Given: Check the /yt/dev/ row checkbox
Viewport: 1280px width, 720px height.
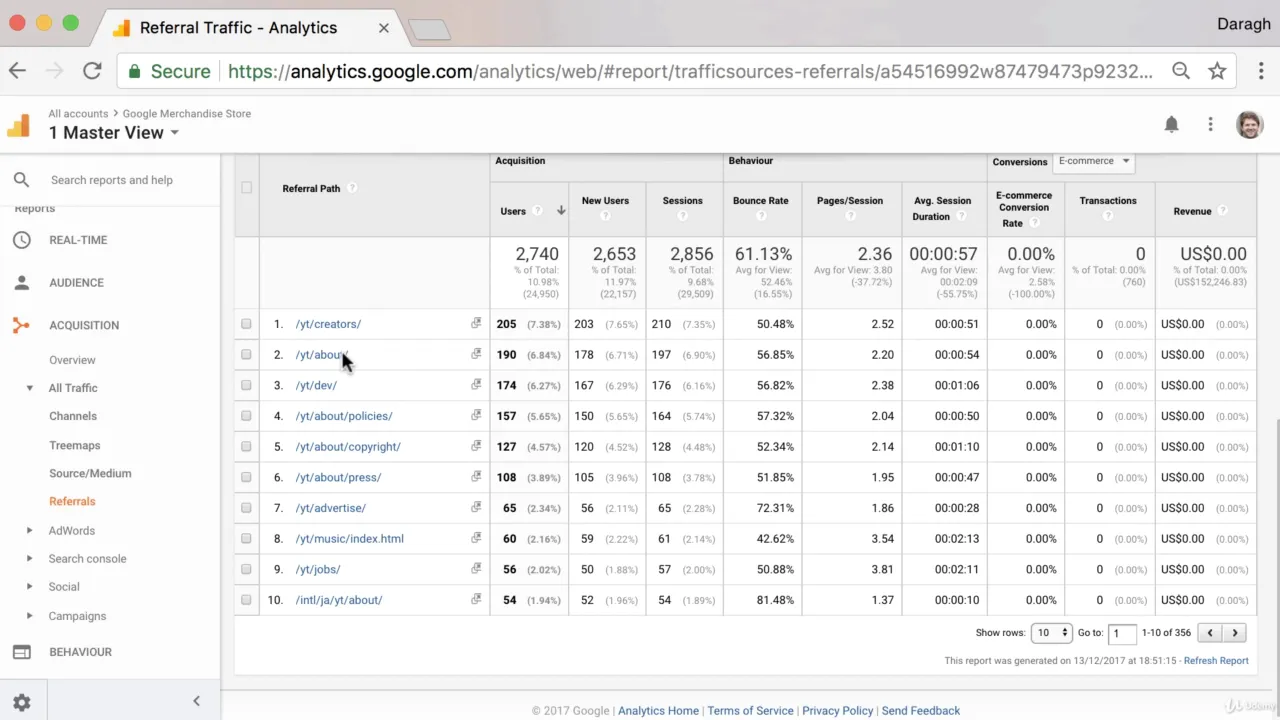Looking at the screenshot, I should coord(246,385).
